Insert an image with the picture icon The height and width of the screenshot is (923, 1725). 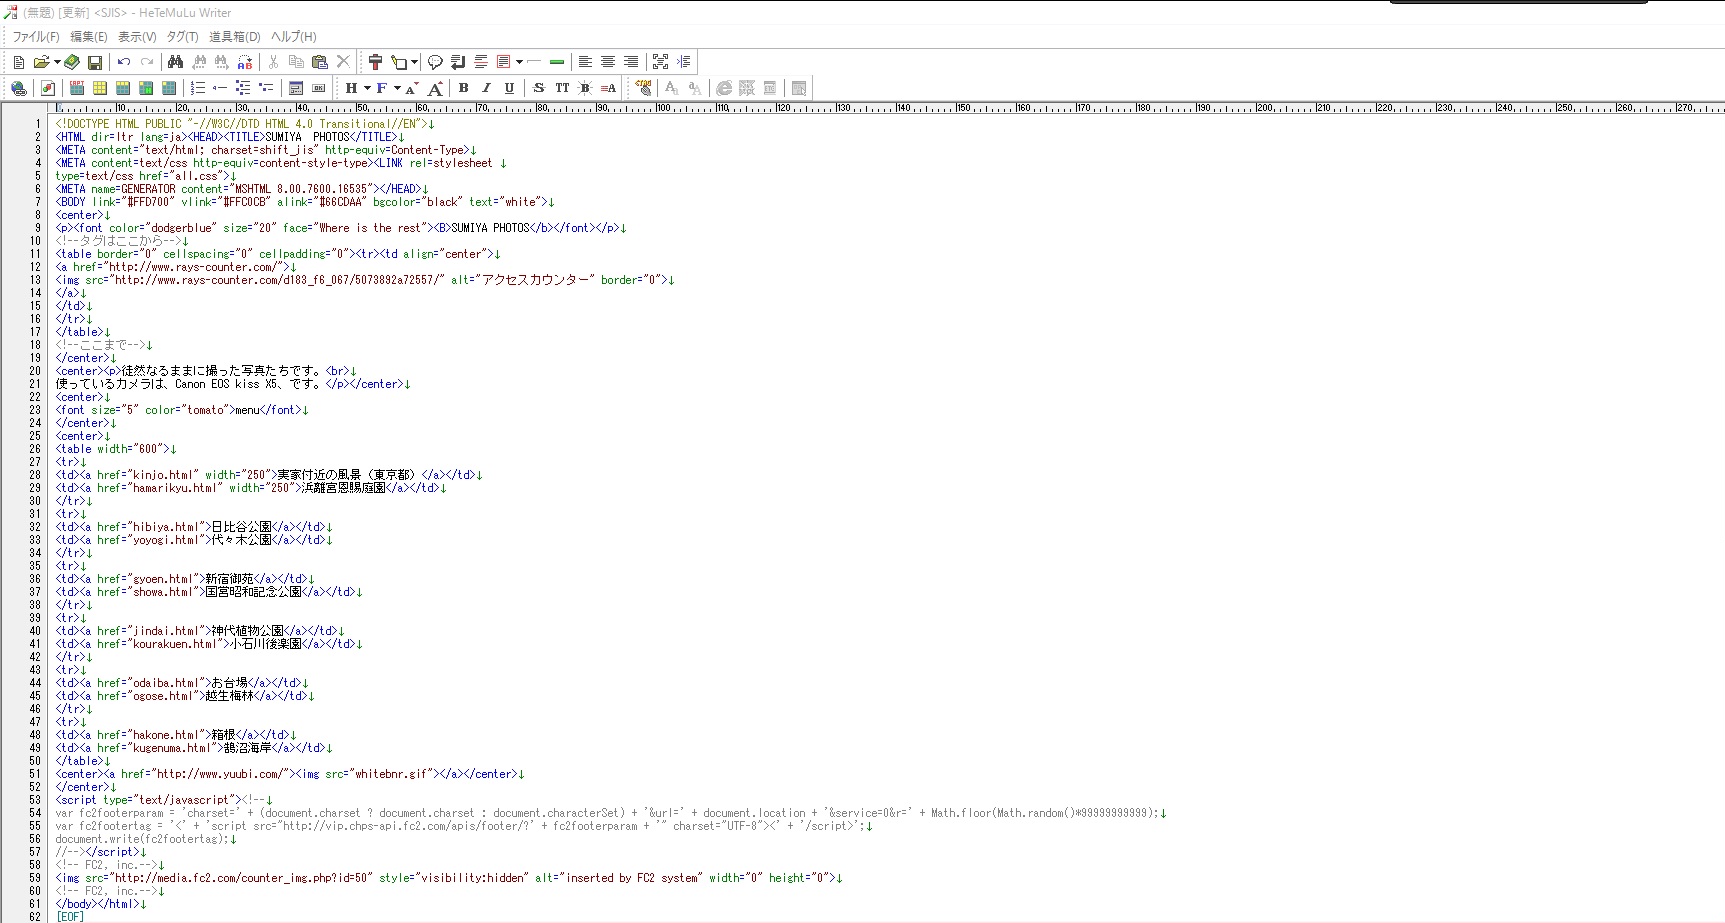[x=47, y=88]
